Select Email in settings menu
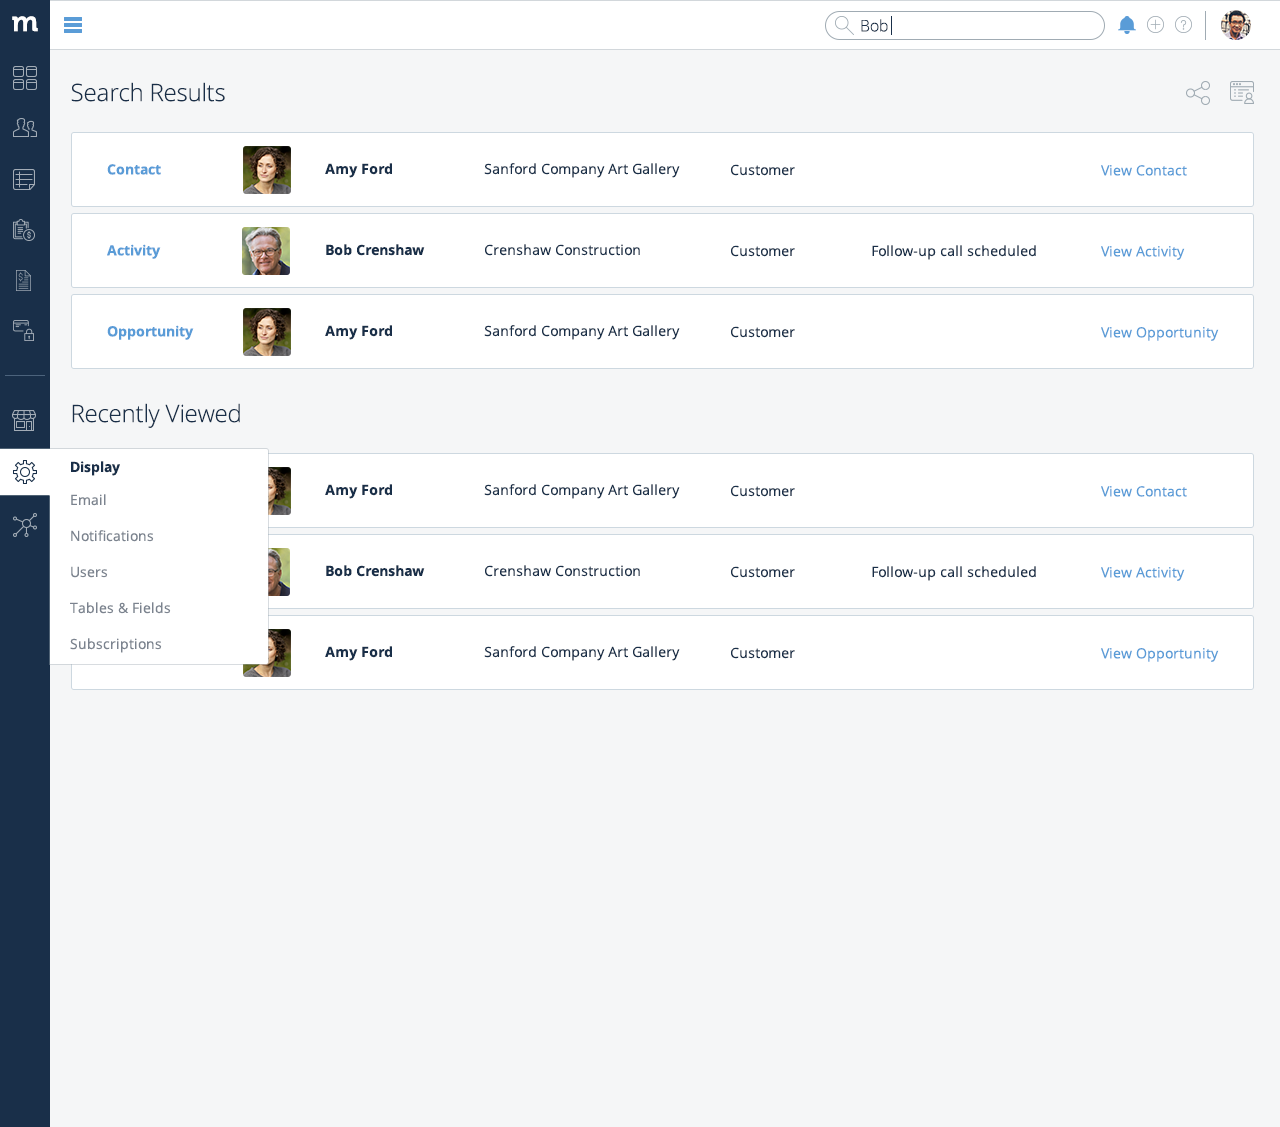The height and width of the screenshot is (1127, 1280). click(88, 500)
